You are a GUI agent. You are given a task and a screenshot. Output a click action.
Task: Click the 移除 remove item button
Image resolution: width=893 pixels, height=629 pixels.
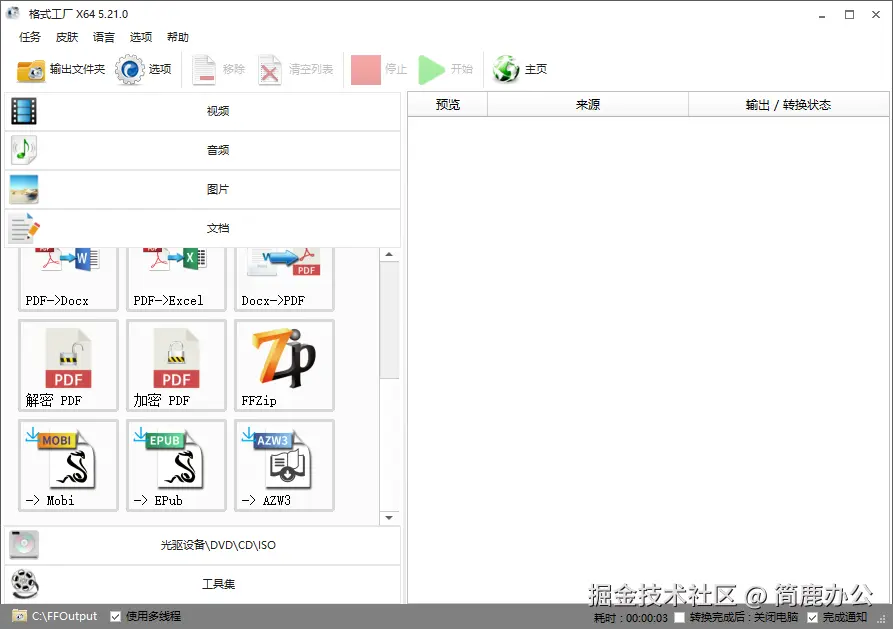[219, 70]
